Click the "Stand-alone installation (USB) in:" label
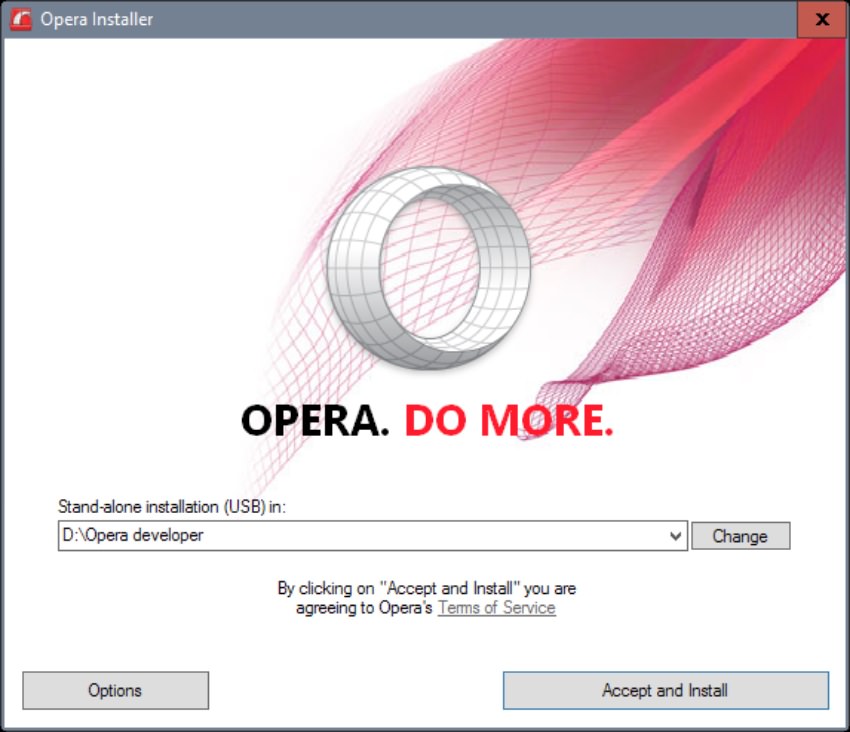This screenshot has height=732, width=850. [x=172, y=507]
